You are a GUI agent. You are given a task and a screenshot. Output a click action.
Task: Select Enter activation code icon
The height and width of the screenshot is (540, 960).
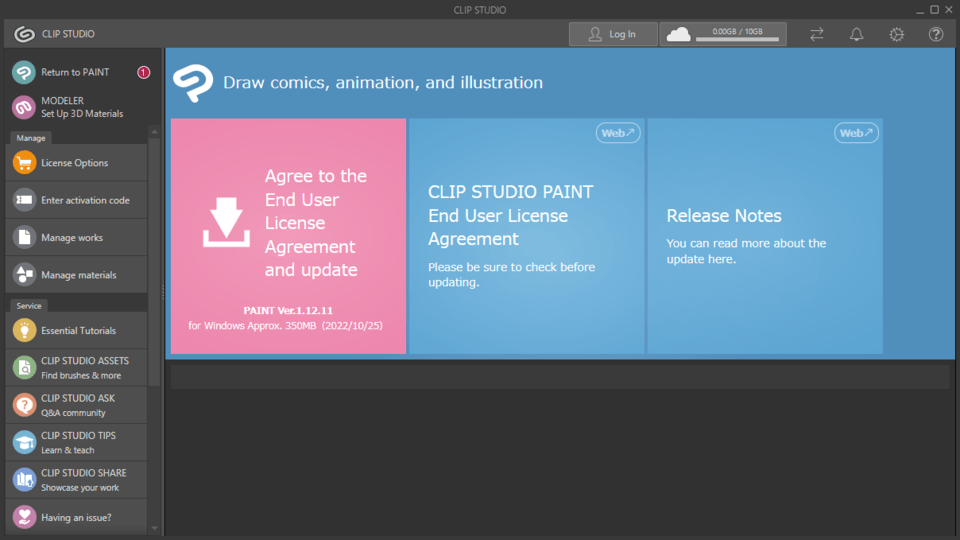click(24, 200)
